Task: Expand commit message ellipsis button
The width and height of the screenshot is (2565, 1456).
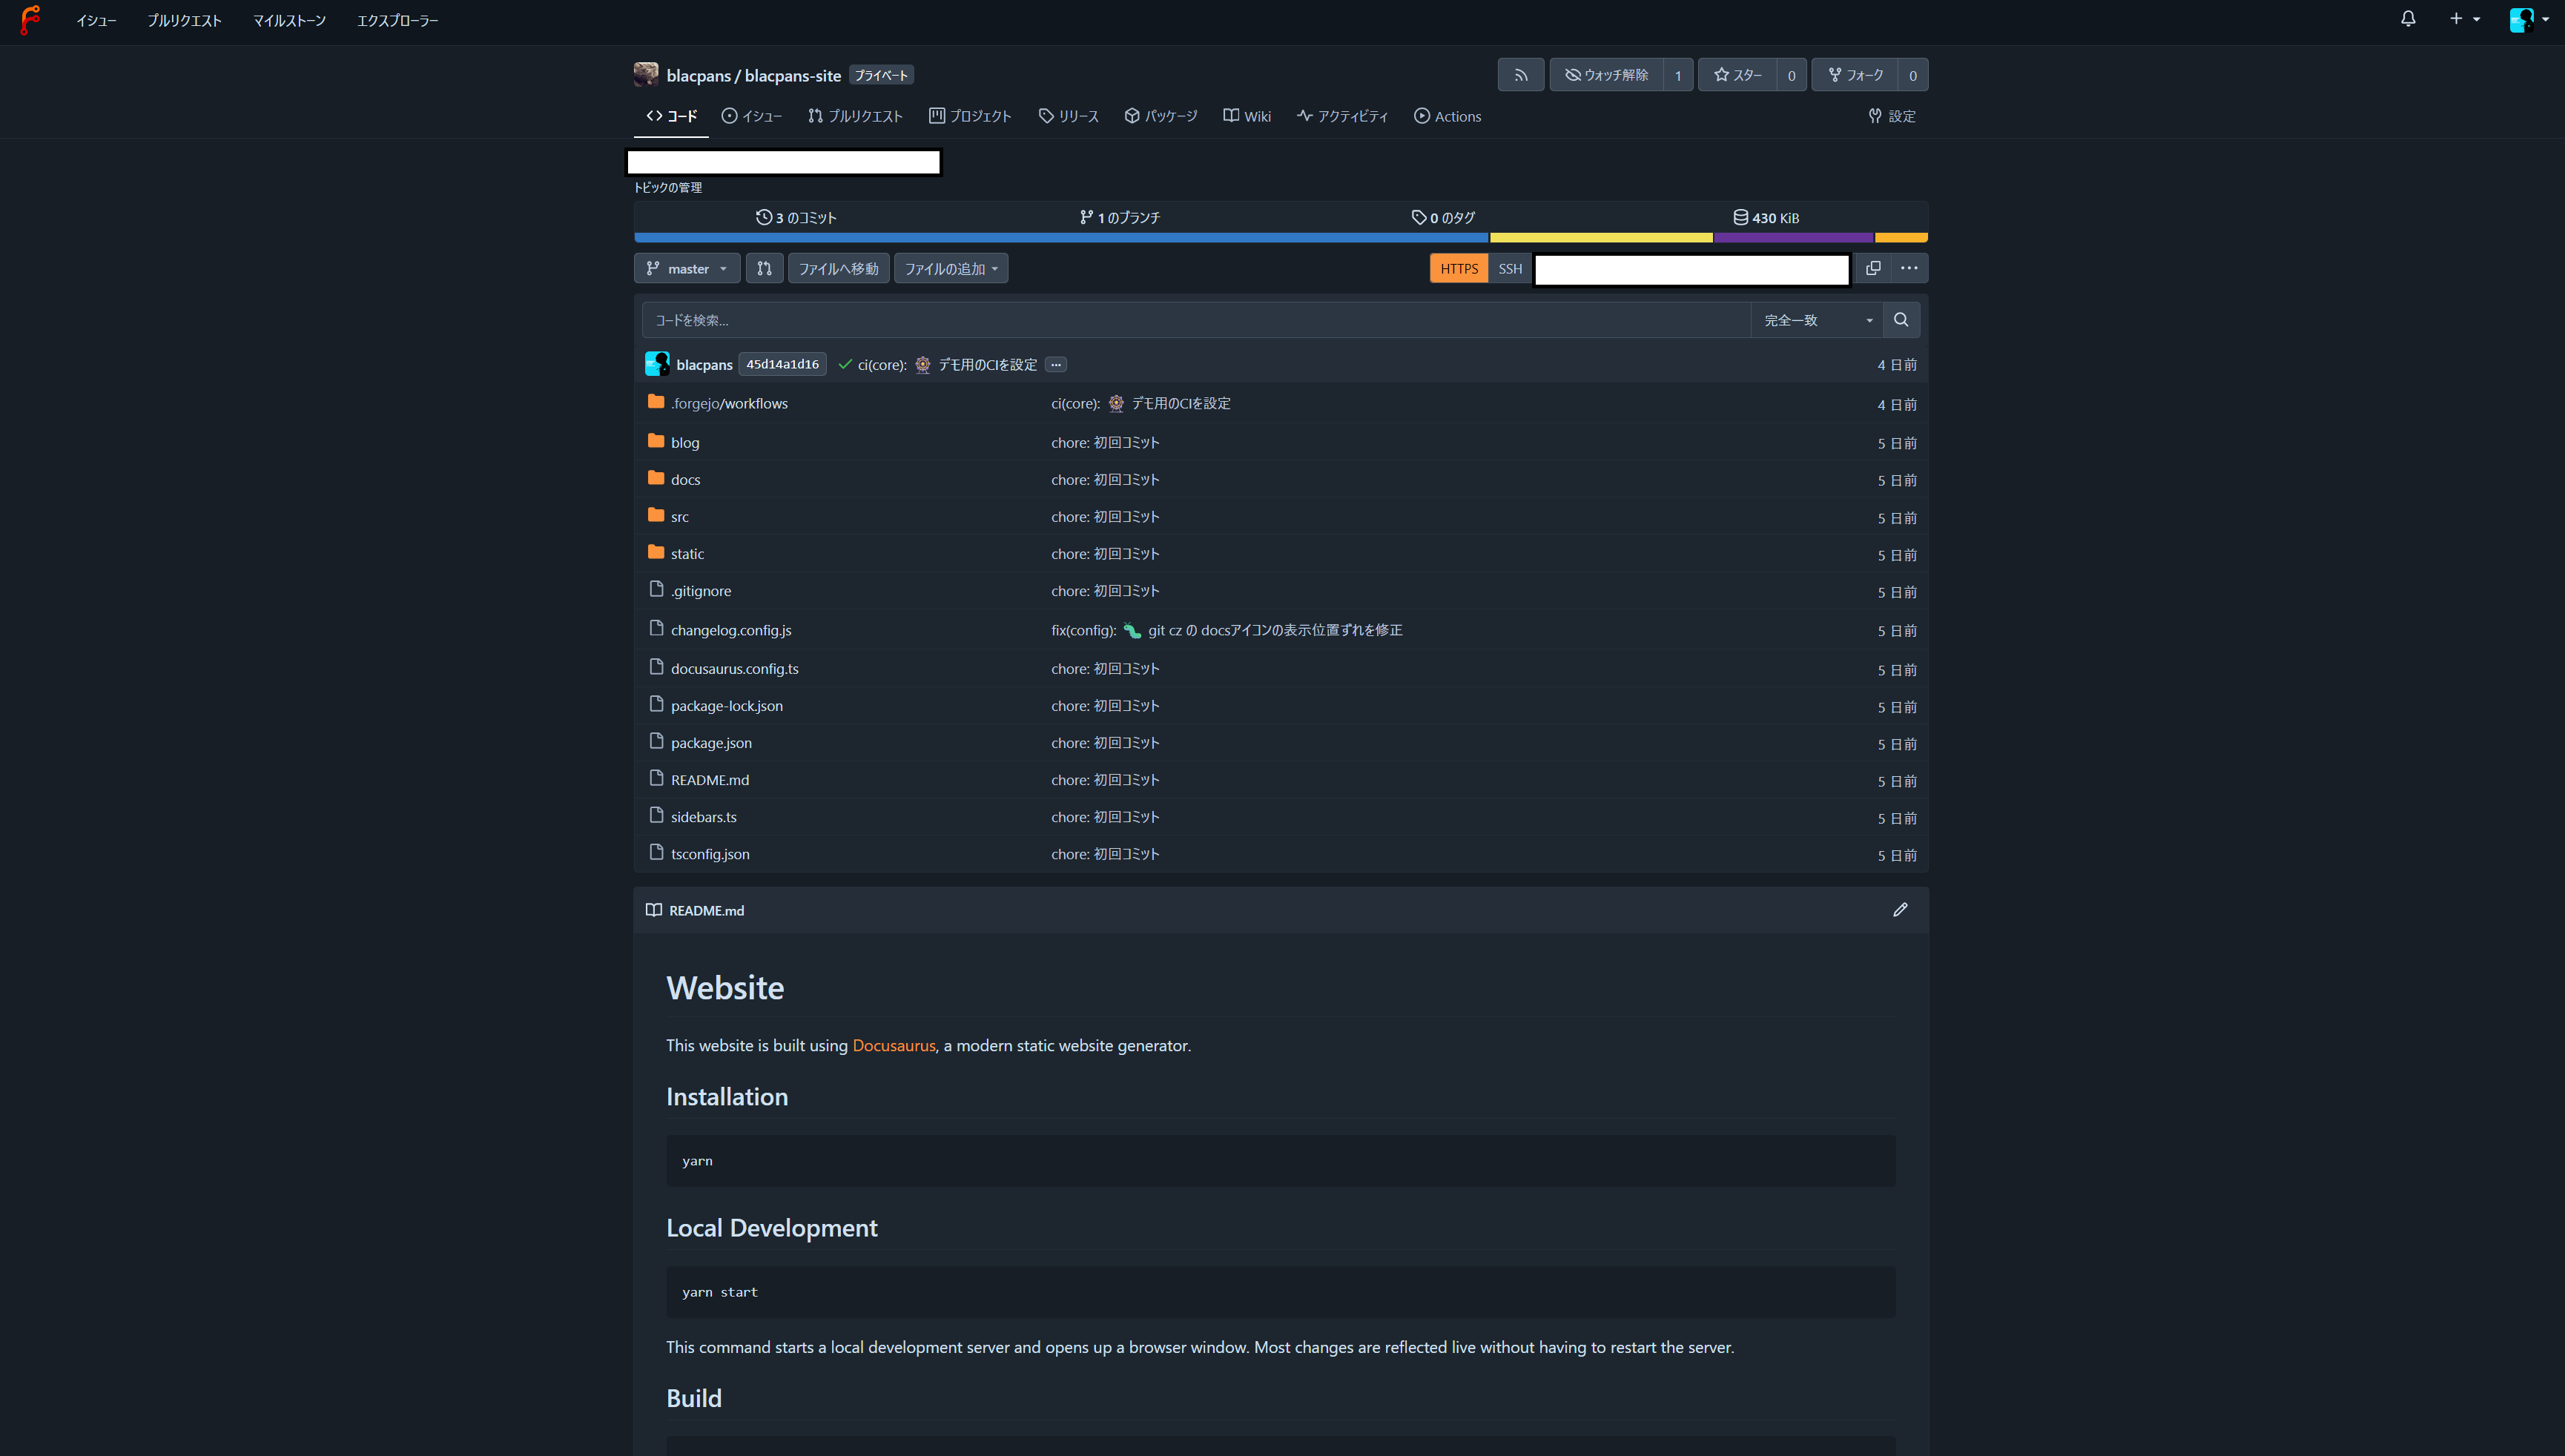Action: tap(1056, 365)
